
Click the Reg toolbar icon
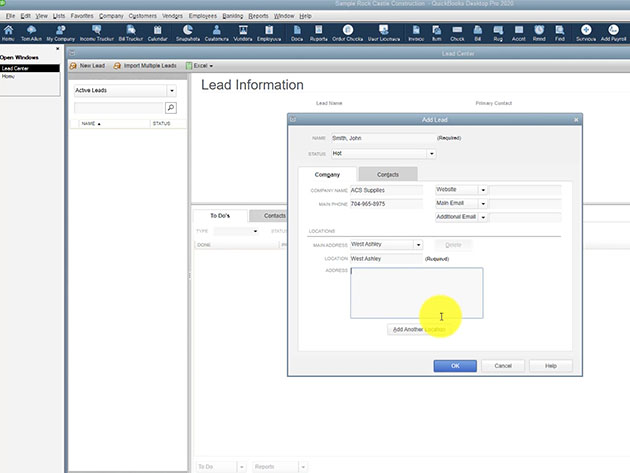[x=498, y=33]
